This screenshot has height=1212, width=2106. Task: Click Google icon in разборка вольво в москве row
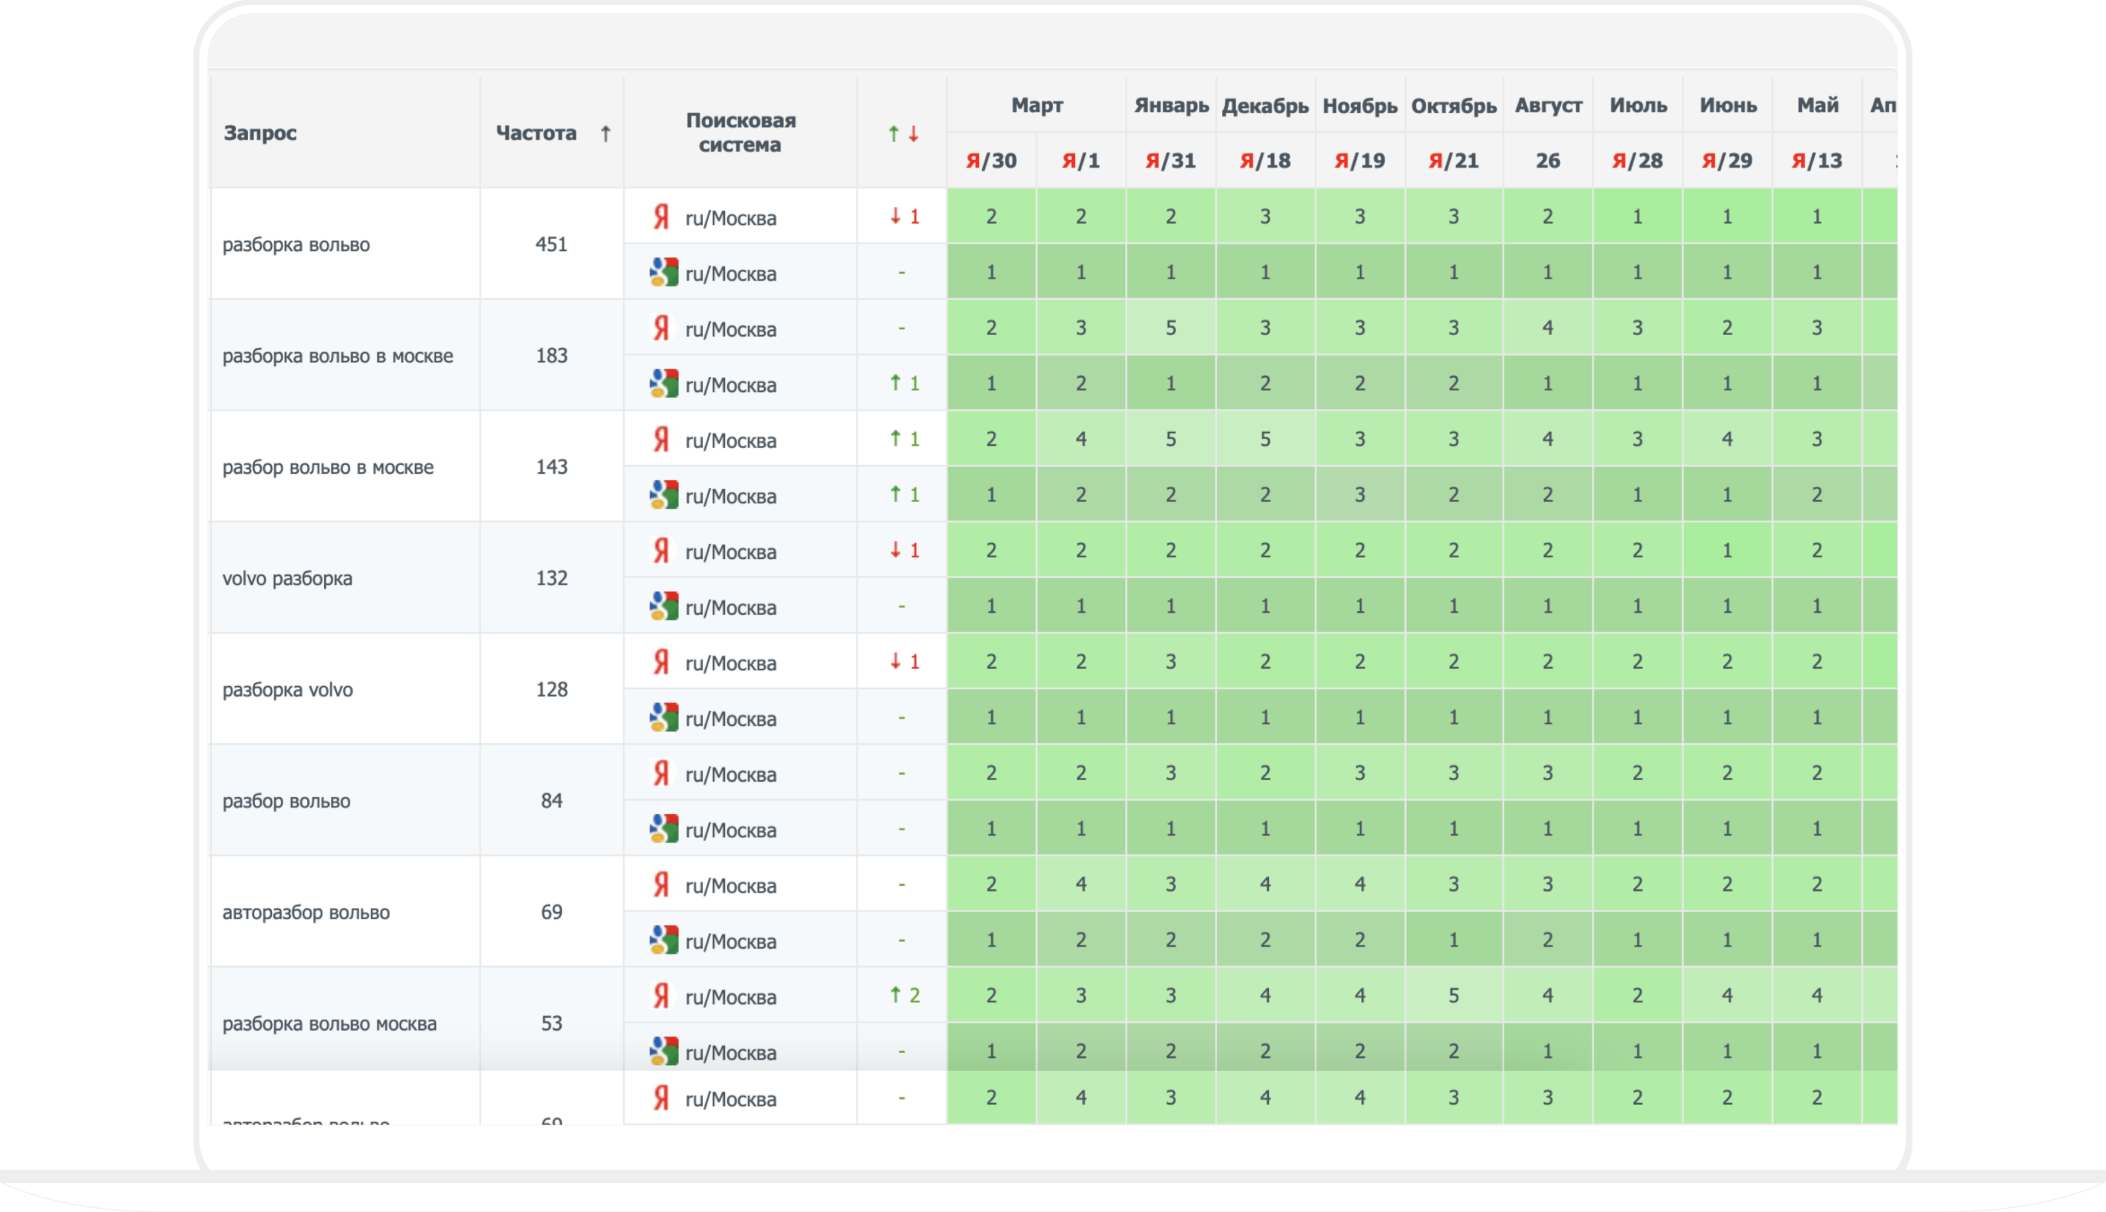(664, 383)
